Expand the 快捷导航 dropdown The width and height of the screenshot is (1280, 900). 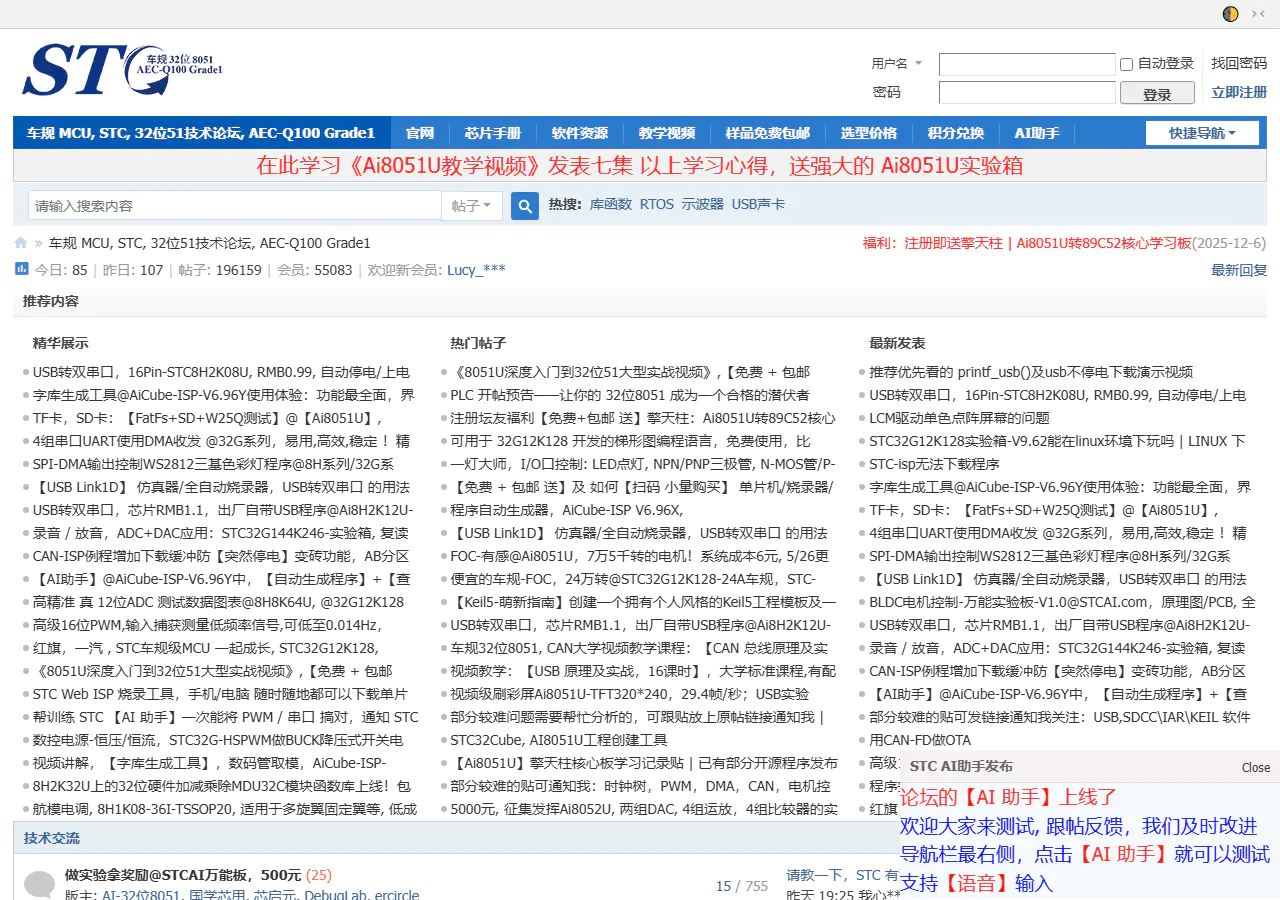pyautogui.click(x=1201, y=133)
